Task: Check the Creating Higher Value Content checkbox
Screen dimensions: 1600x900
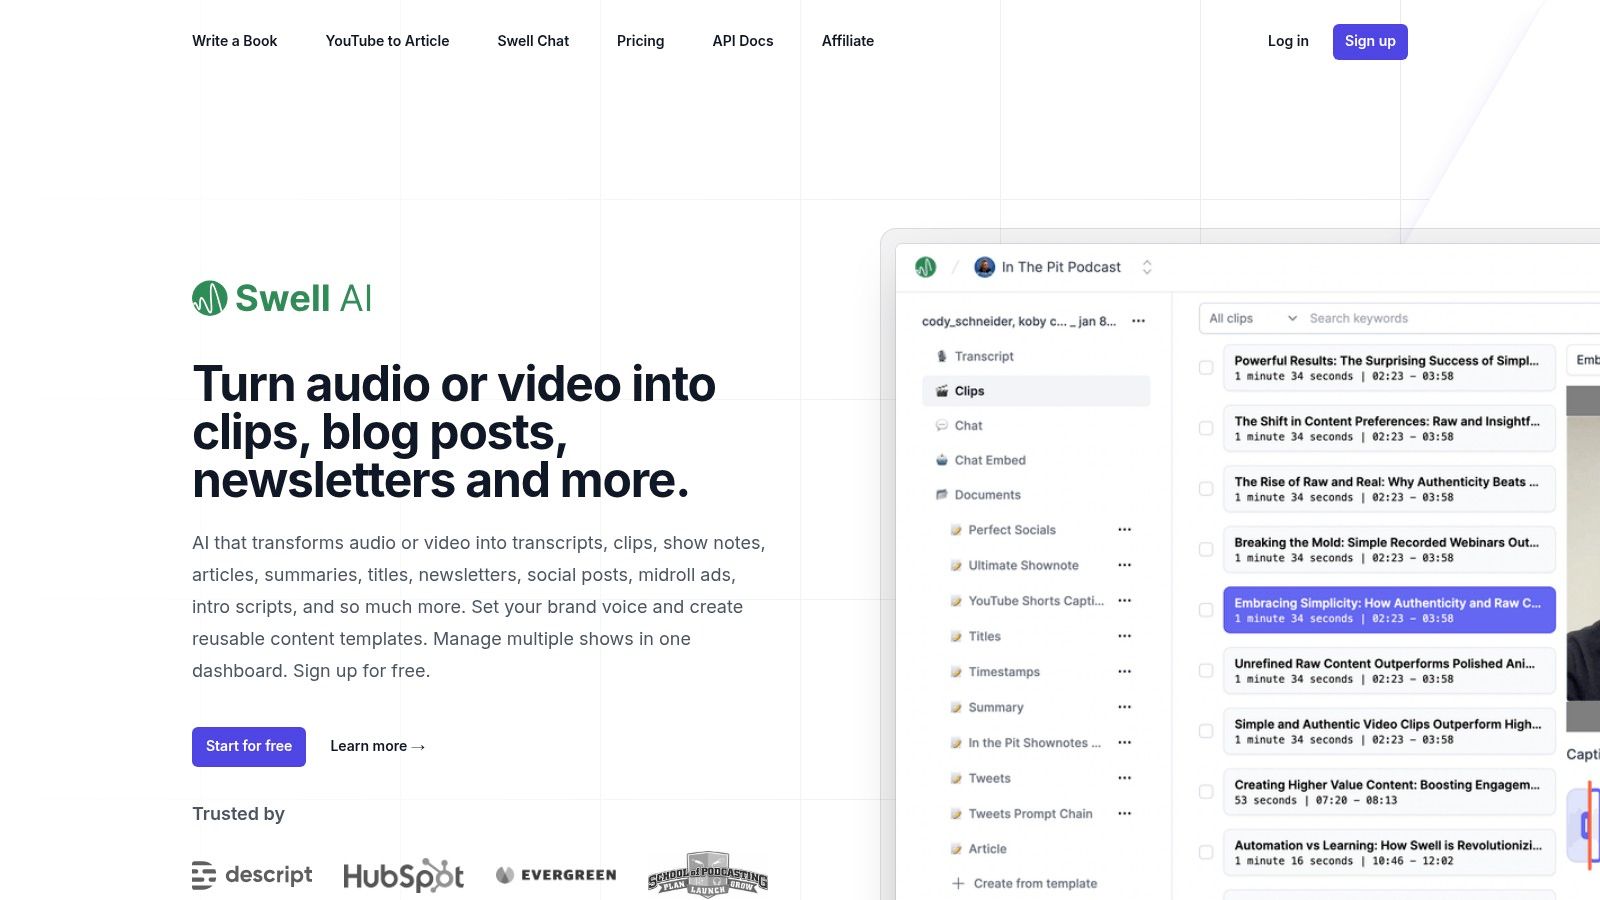Action: pyautogui.click(x=1206, y=792)
